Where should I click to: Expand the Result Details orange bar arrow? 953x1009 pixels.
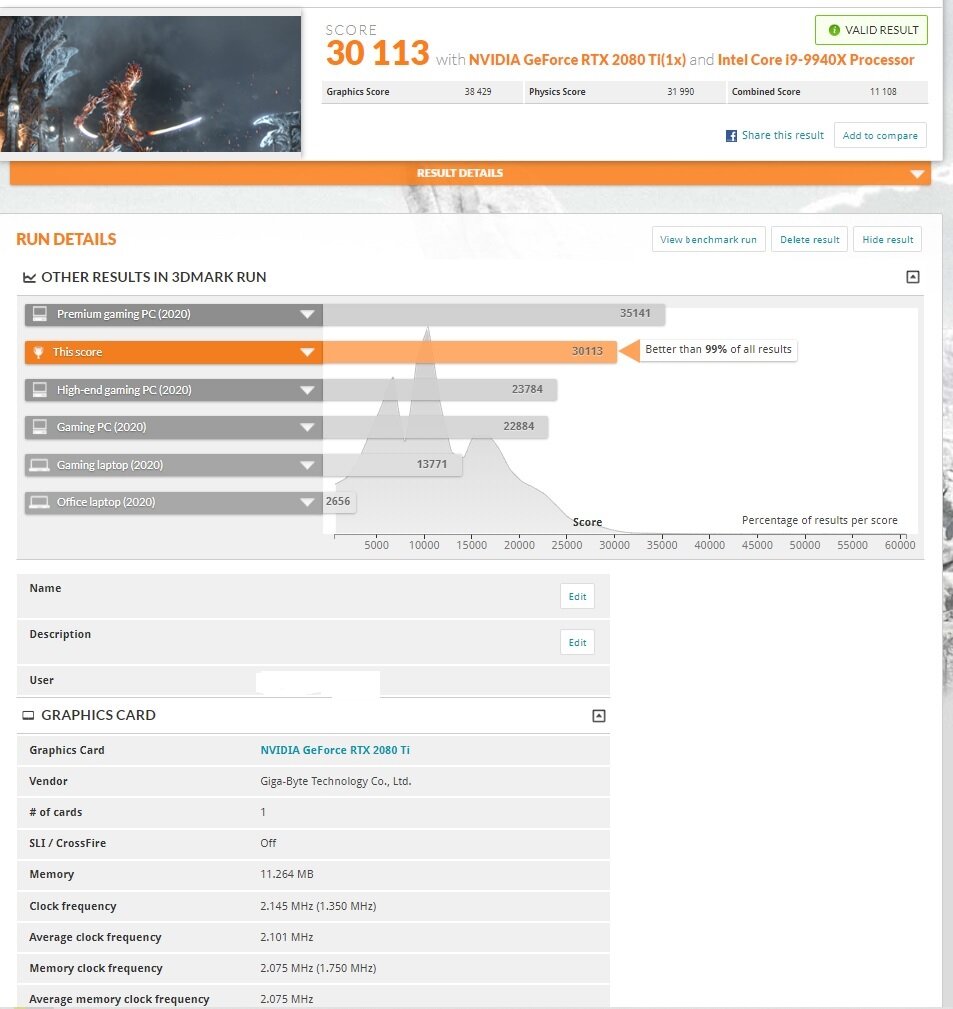[x=917, y=174]
